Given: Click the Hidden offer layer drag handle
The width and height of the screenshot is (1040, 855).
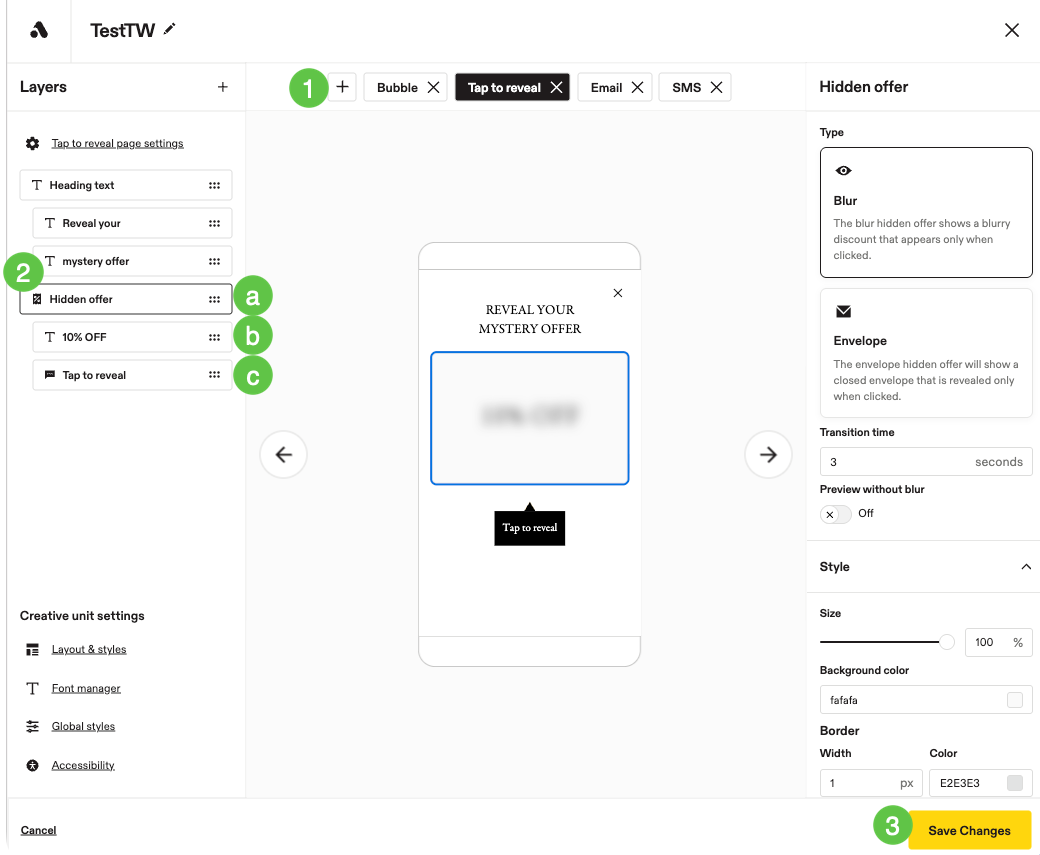Looking at the screenshot, I should click(x=214, y=299).
